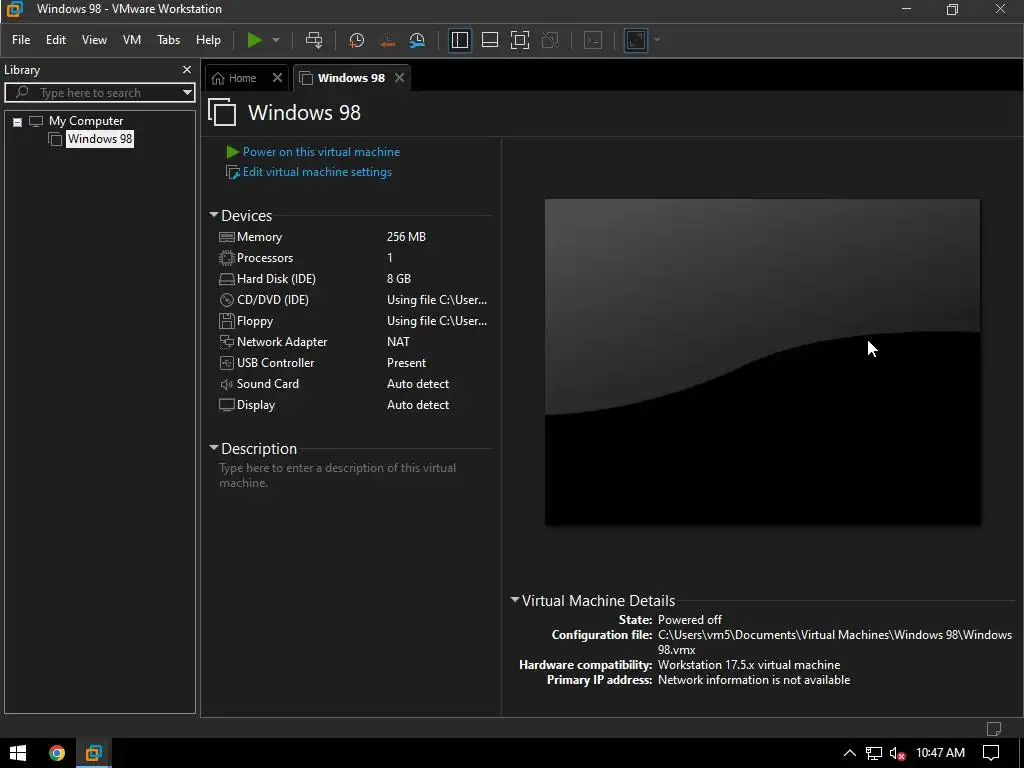
Task: Toggle the library sidebar view icon
Action: point(460,40)
